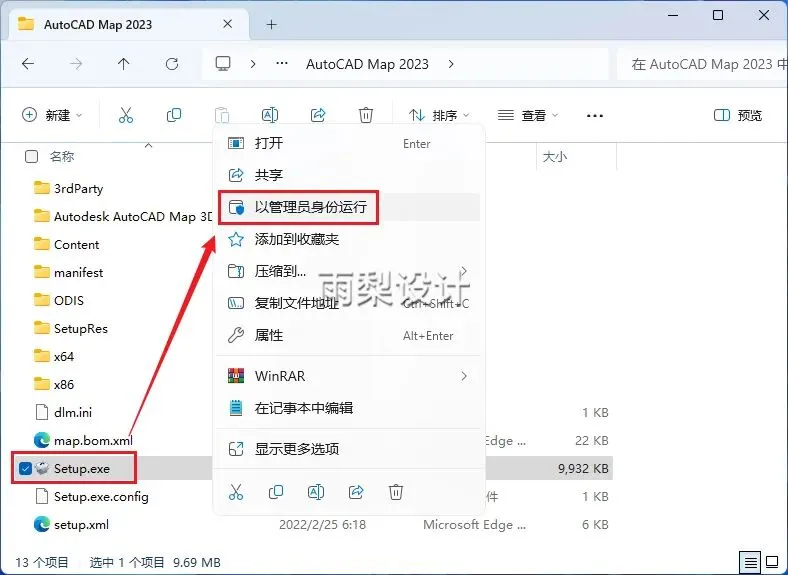
Task: Click the Share icon at context menu bottom
Action: [x=356, y=492]
